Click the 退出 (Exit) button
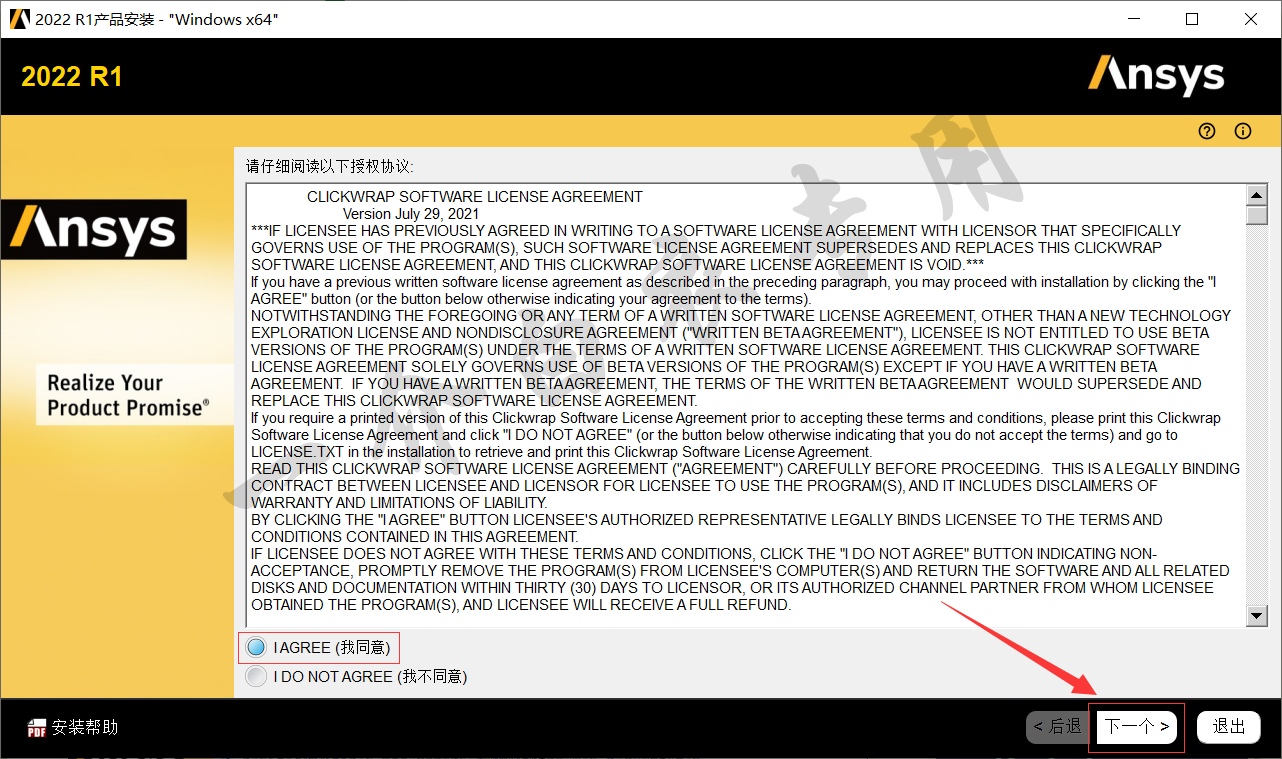Screen dimensions: 1282x759 [1229, 727]
